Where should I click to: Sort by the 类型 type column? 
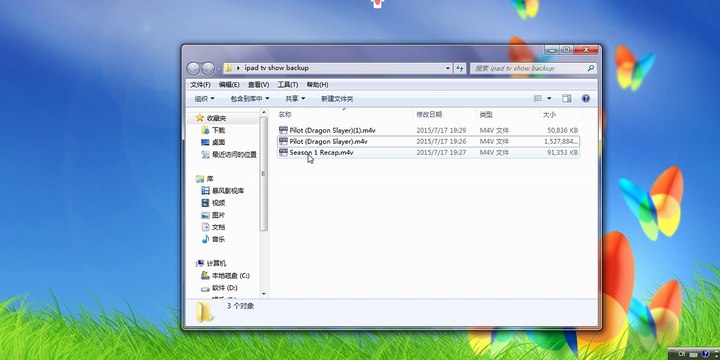click(486, 114)
